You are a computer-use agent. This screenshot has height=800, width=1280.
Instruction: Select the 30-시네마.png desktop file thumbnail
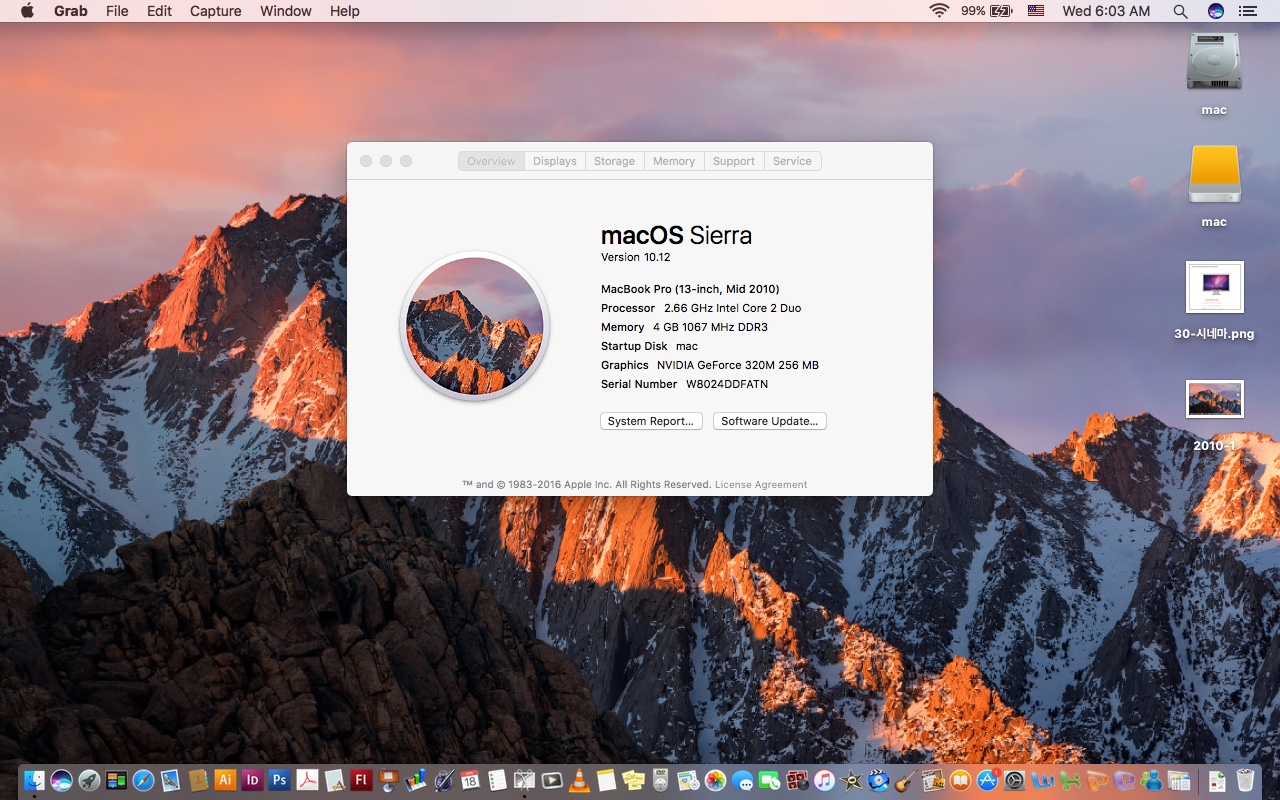1214,288
